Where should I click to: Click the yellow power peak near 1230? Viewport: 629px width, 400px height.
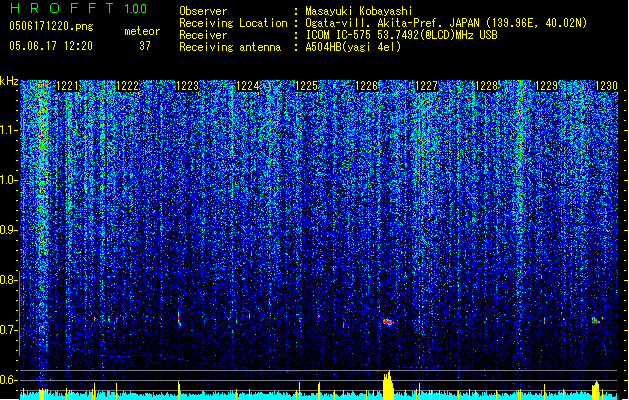[596, 390]
